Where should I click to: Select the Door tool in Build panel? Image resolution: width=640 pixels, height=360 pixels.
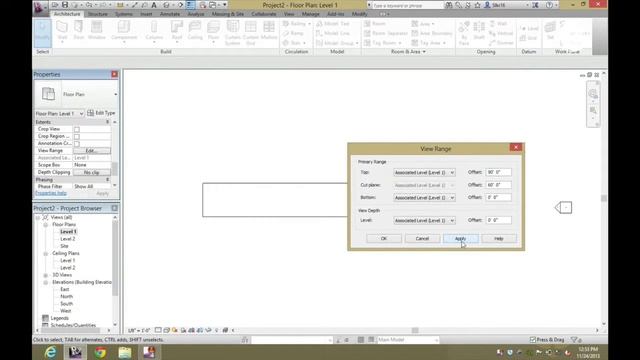[79, 31]
